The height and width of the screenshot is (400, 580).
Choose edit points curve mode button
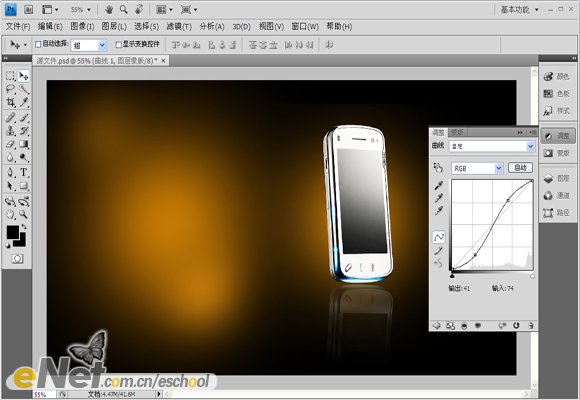[439, 237]
